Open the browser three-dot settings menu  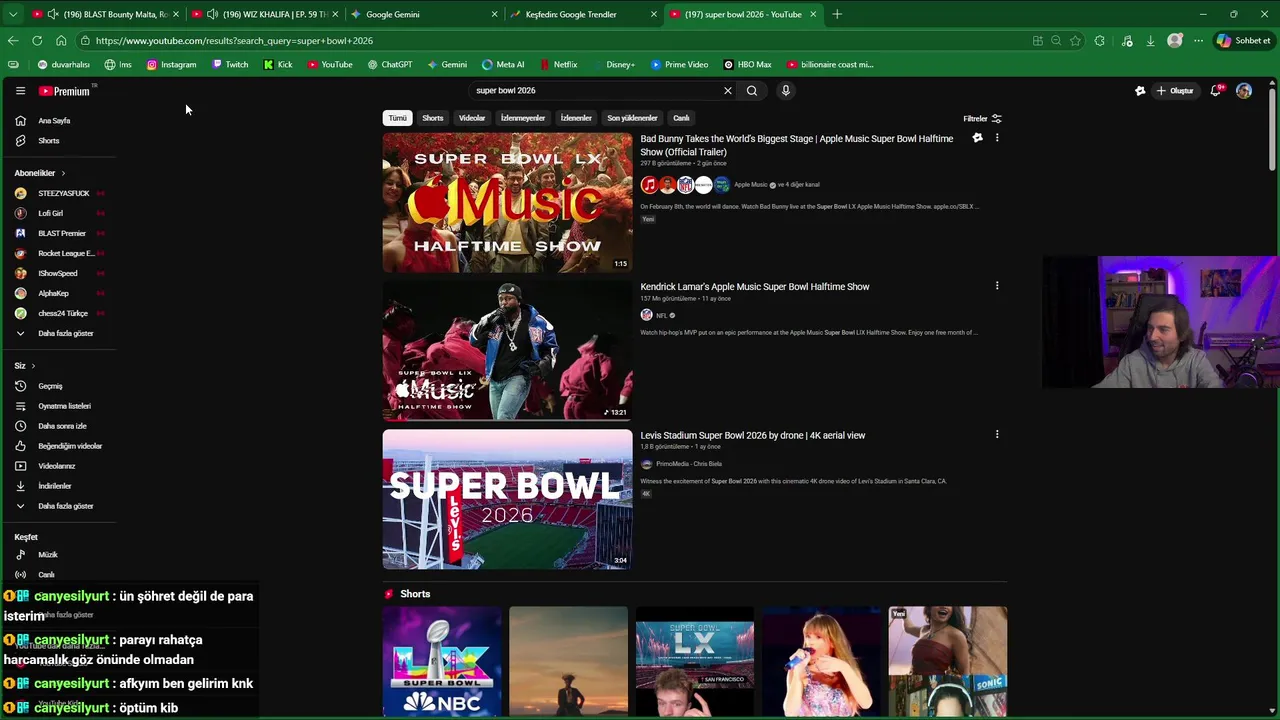[1199, 41]
